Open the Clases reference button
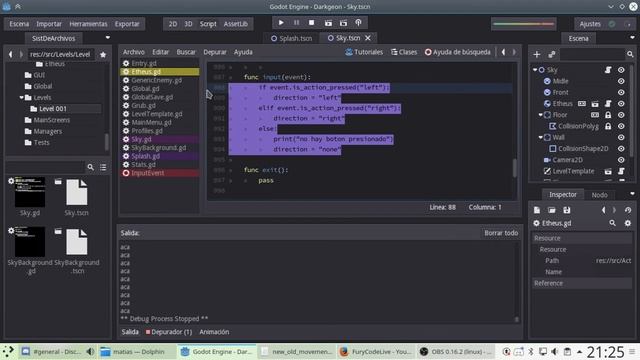This screenshot has width=640, height=360. pos(404,52)
